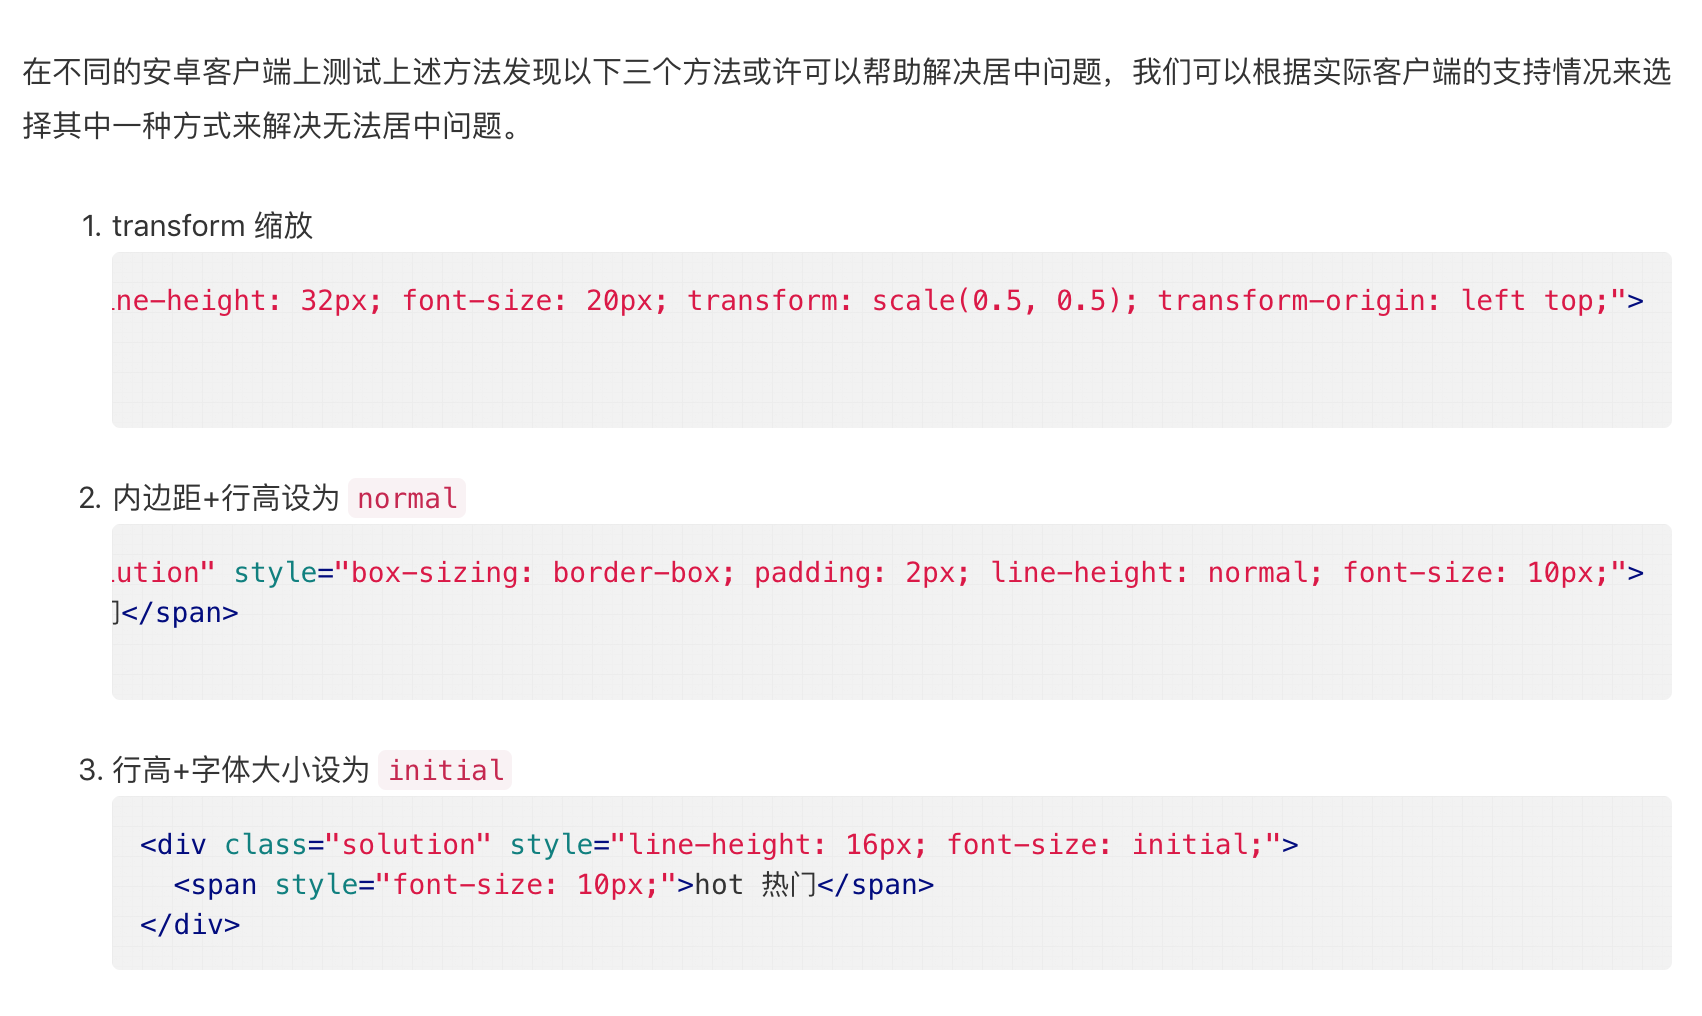1702x1016 pixels.
Task: Click "hot 热门" text in third code block
Action: [x=754, y=884]
